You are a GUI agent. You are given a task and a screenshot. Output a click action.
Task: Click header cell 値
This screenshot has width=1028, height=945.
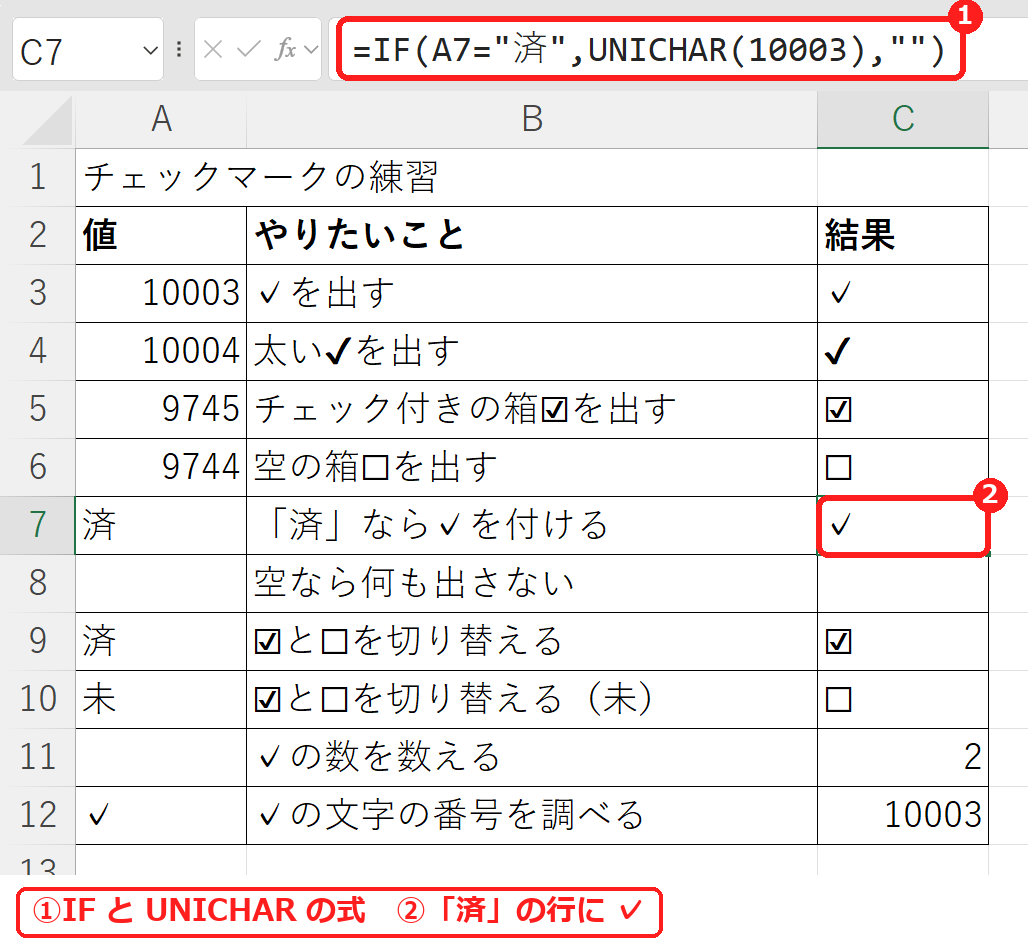161,235
